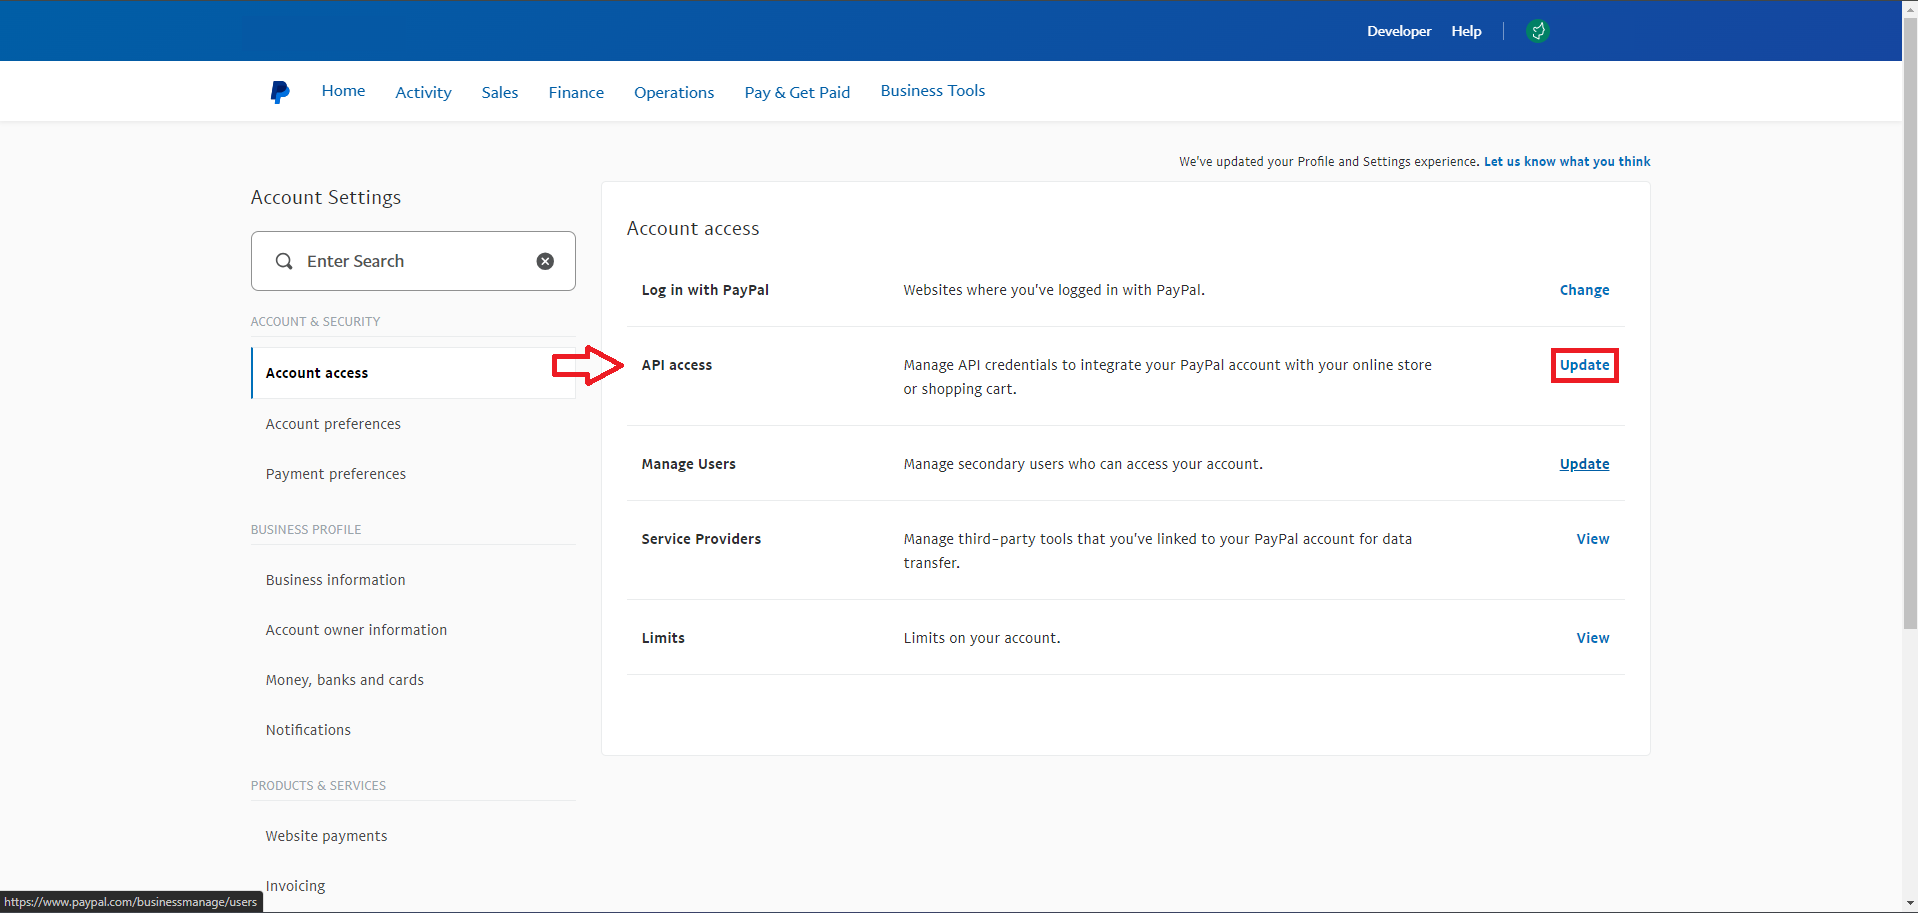Screen dimensions: 1918x913
Task: Click Update for API access
Action: [1585, 365]
